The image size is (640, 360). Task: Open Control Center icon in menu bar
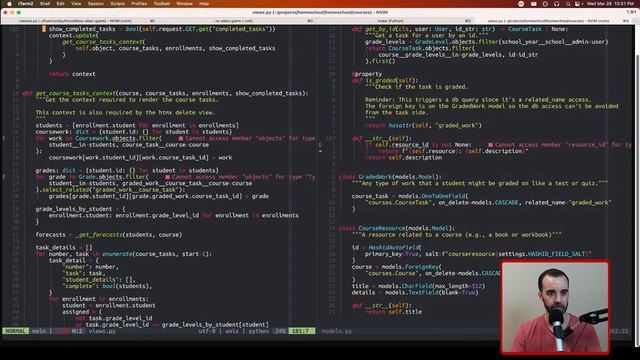[578, 4]
